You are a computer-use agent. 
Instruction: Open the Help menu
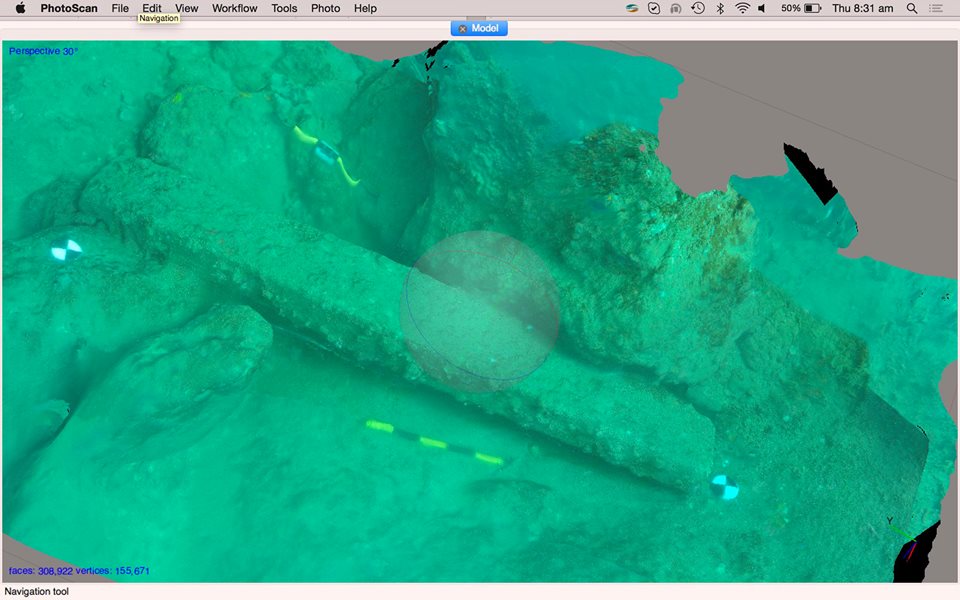click(365, 8)
